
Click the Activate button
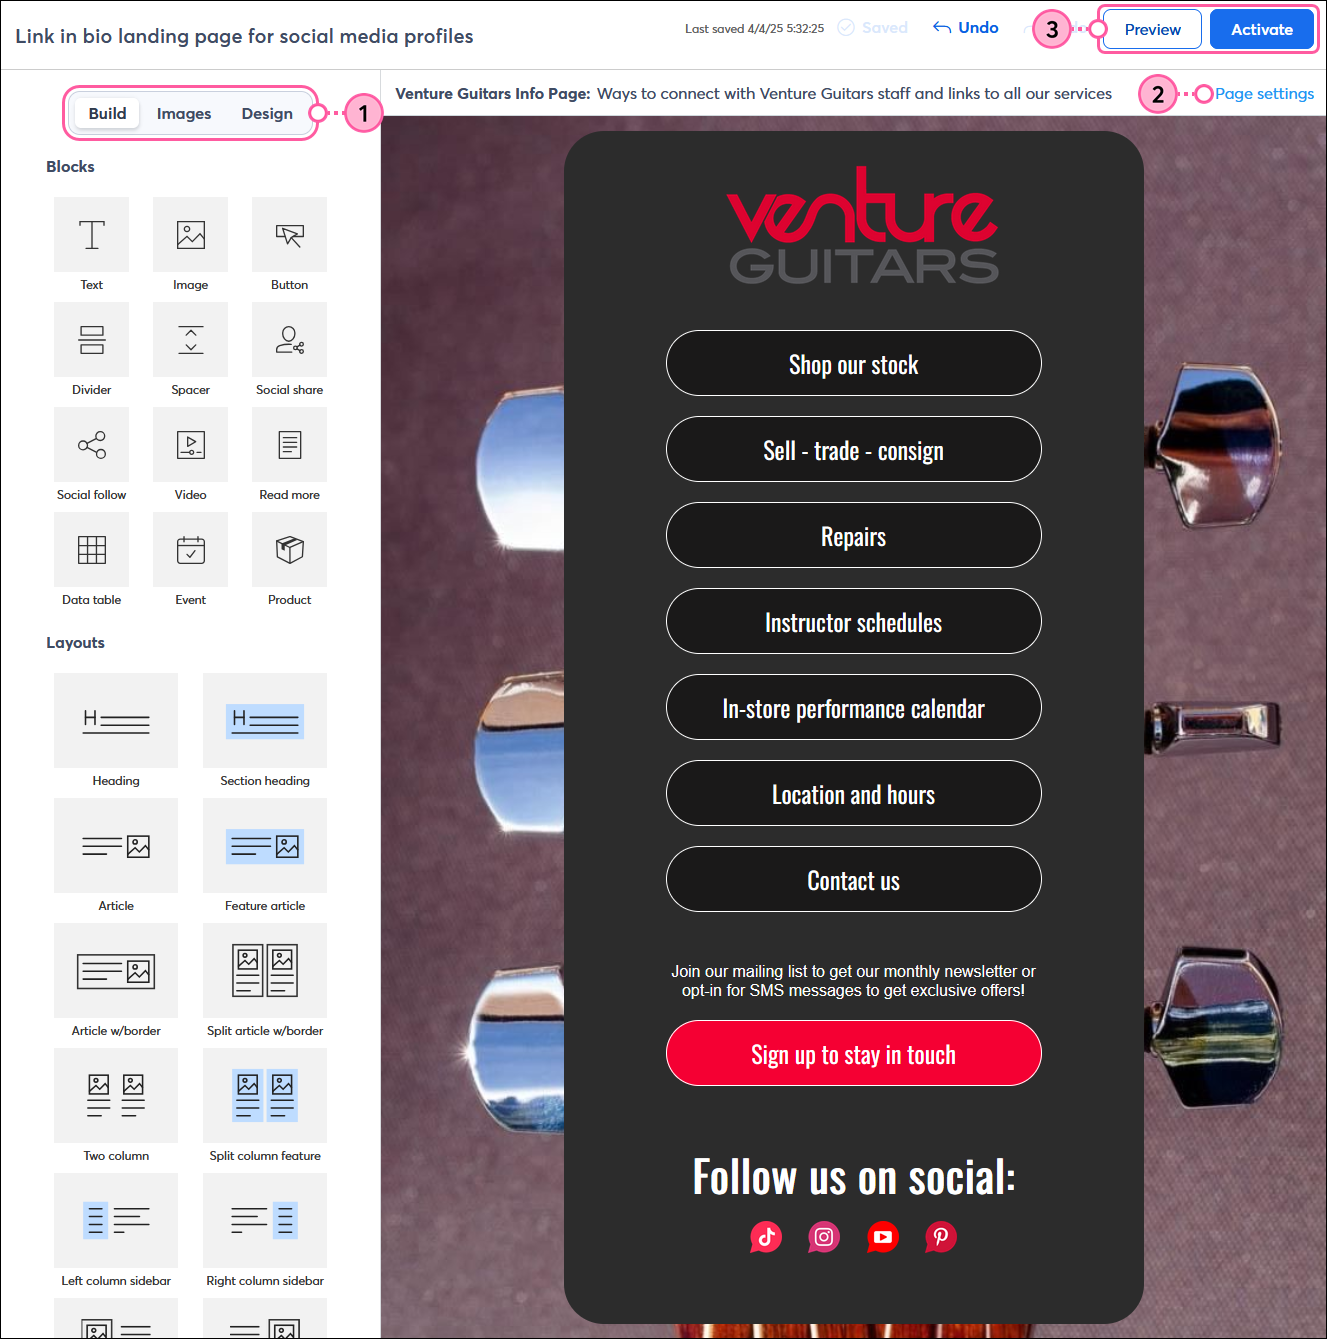point(1261,29)
